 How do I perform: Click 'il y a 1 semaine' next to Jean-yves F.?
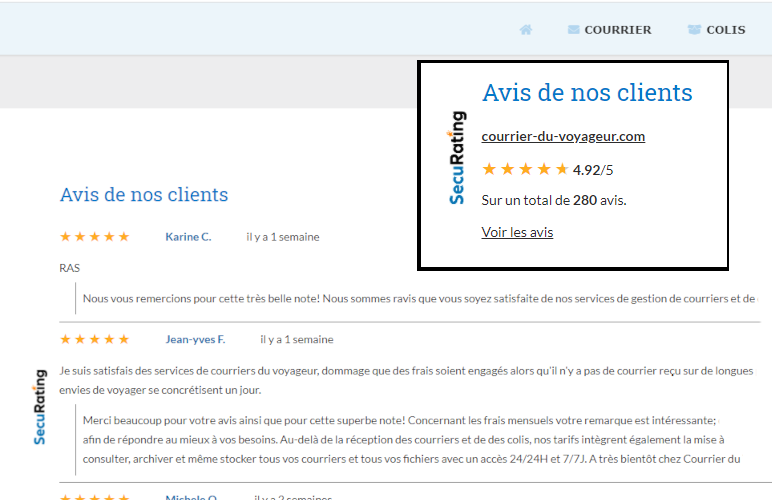point(297,340)
